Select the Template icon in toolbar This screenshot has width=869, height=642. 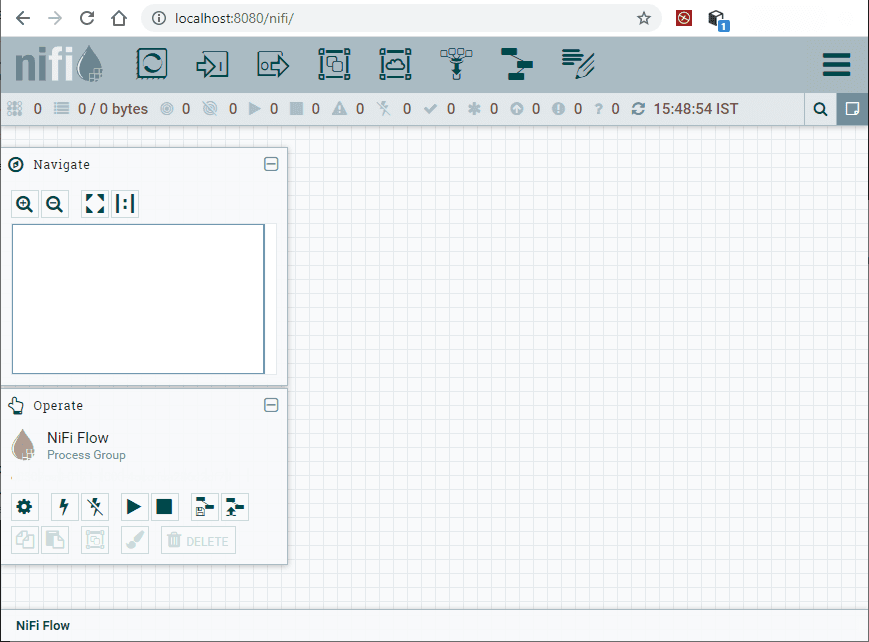tap(517, 65)
